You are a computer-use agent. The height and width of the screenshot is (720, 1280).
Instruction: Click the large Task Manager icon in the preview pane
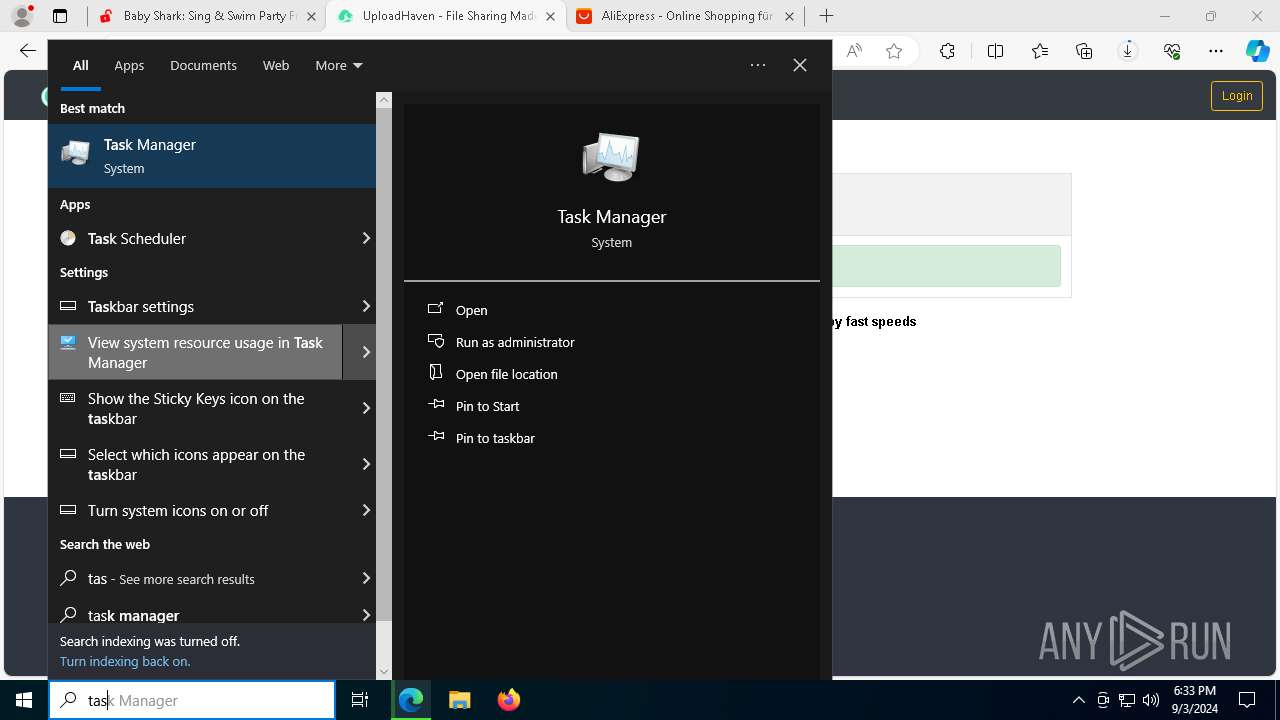pos(611,157)
